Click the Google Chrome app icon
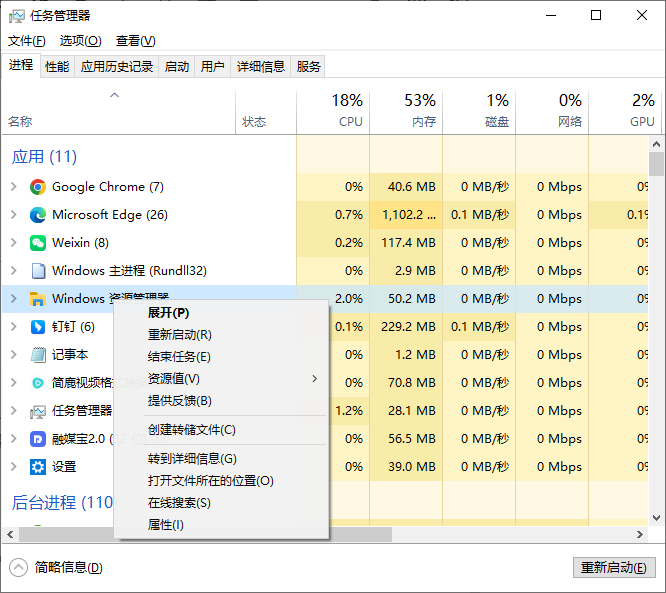Screen dimensions: 666x593 click(38, 187)
